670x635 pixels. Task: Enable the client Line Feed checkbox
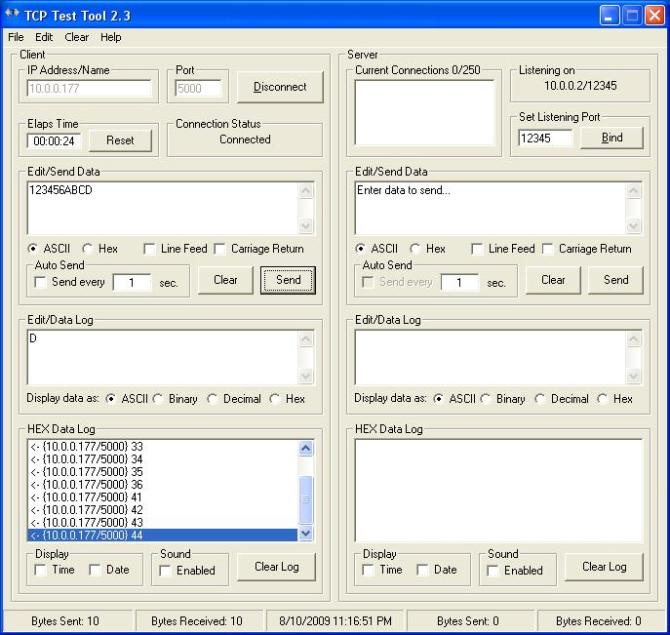[x=150, y=249]
